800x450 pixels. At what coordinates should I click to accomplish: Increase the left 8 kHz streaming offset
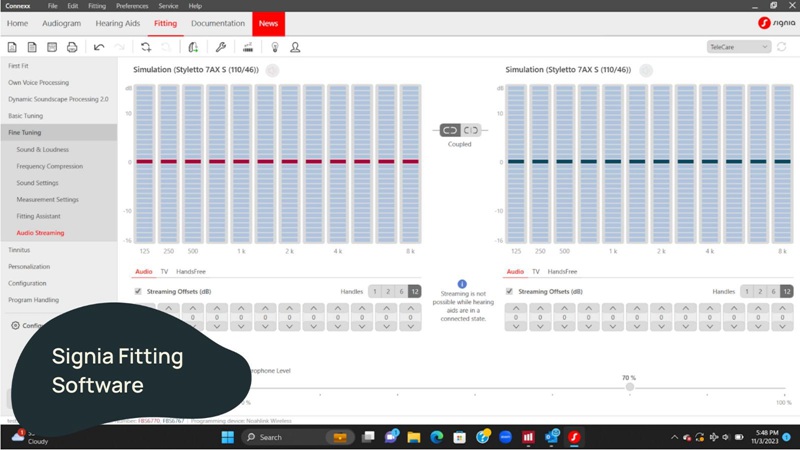click(x=410, y=308)
